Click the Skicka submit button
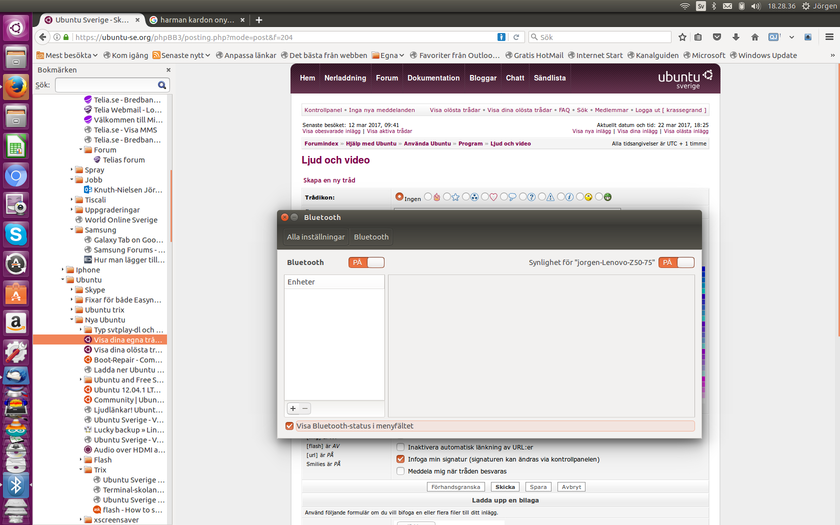The image size is (840, 525). 505,487
